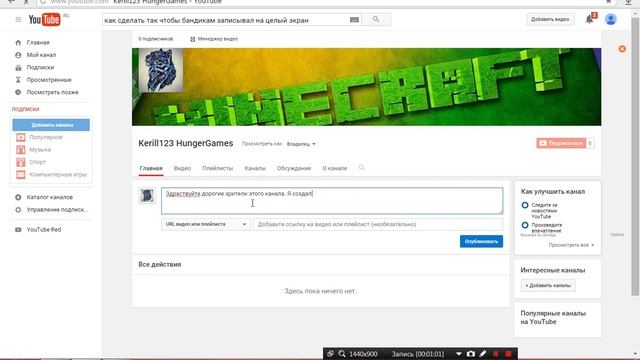Click Просмотреть все link

tap(571, 245)
